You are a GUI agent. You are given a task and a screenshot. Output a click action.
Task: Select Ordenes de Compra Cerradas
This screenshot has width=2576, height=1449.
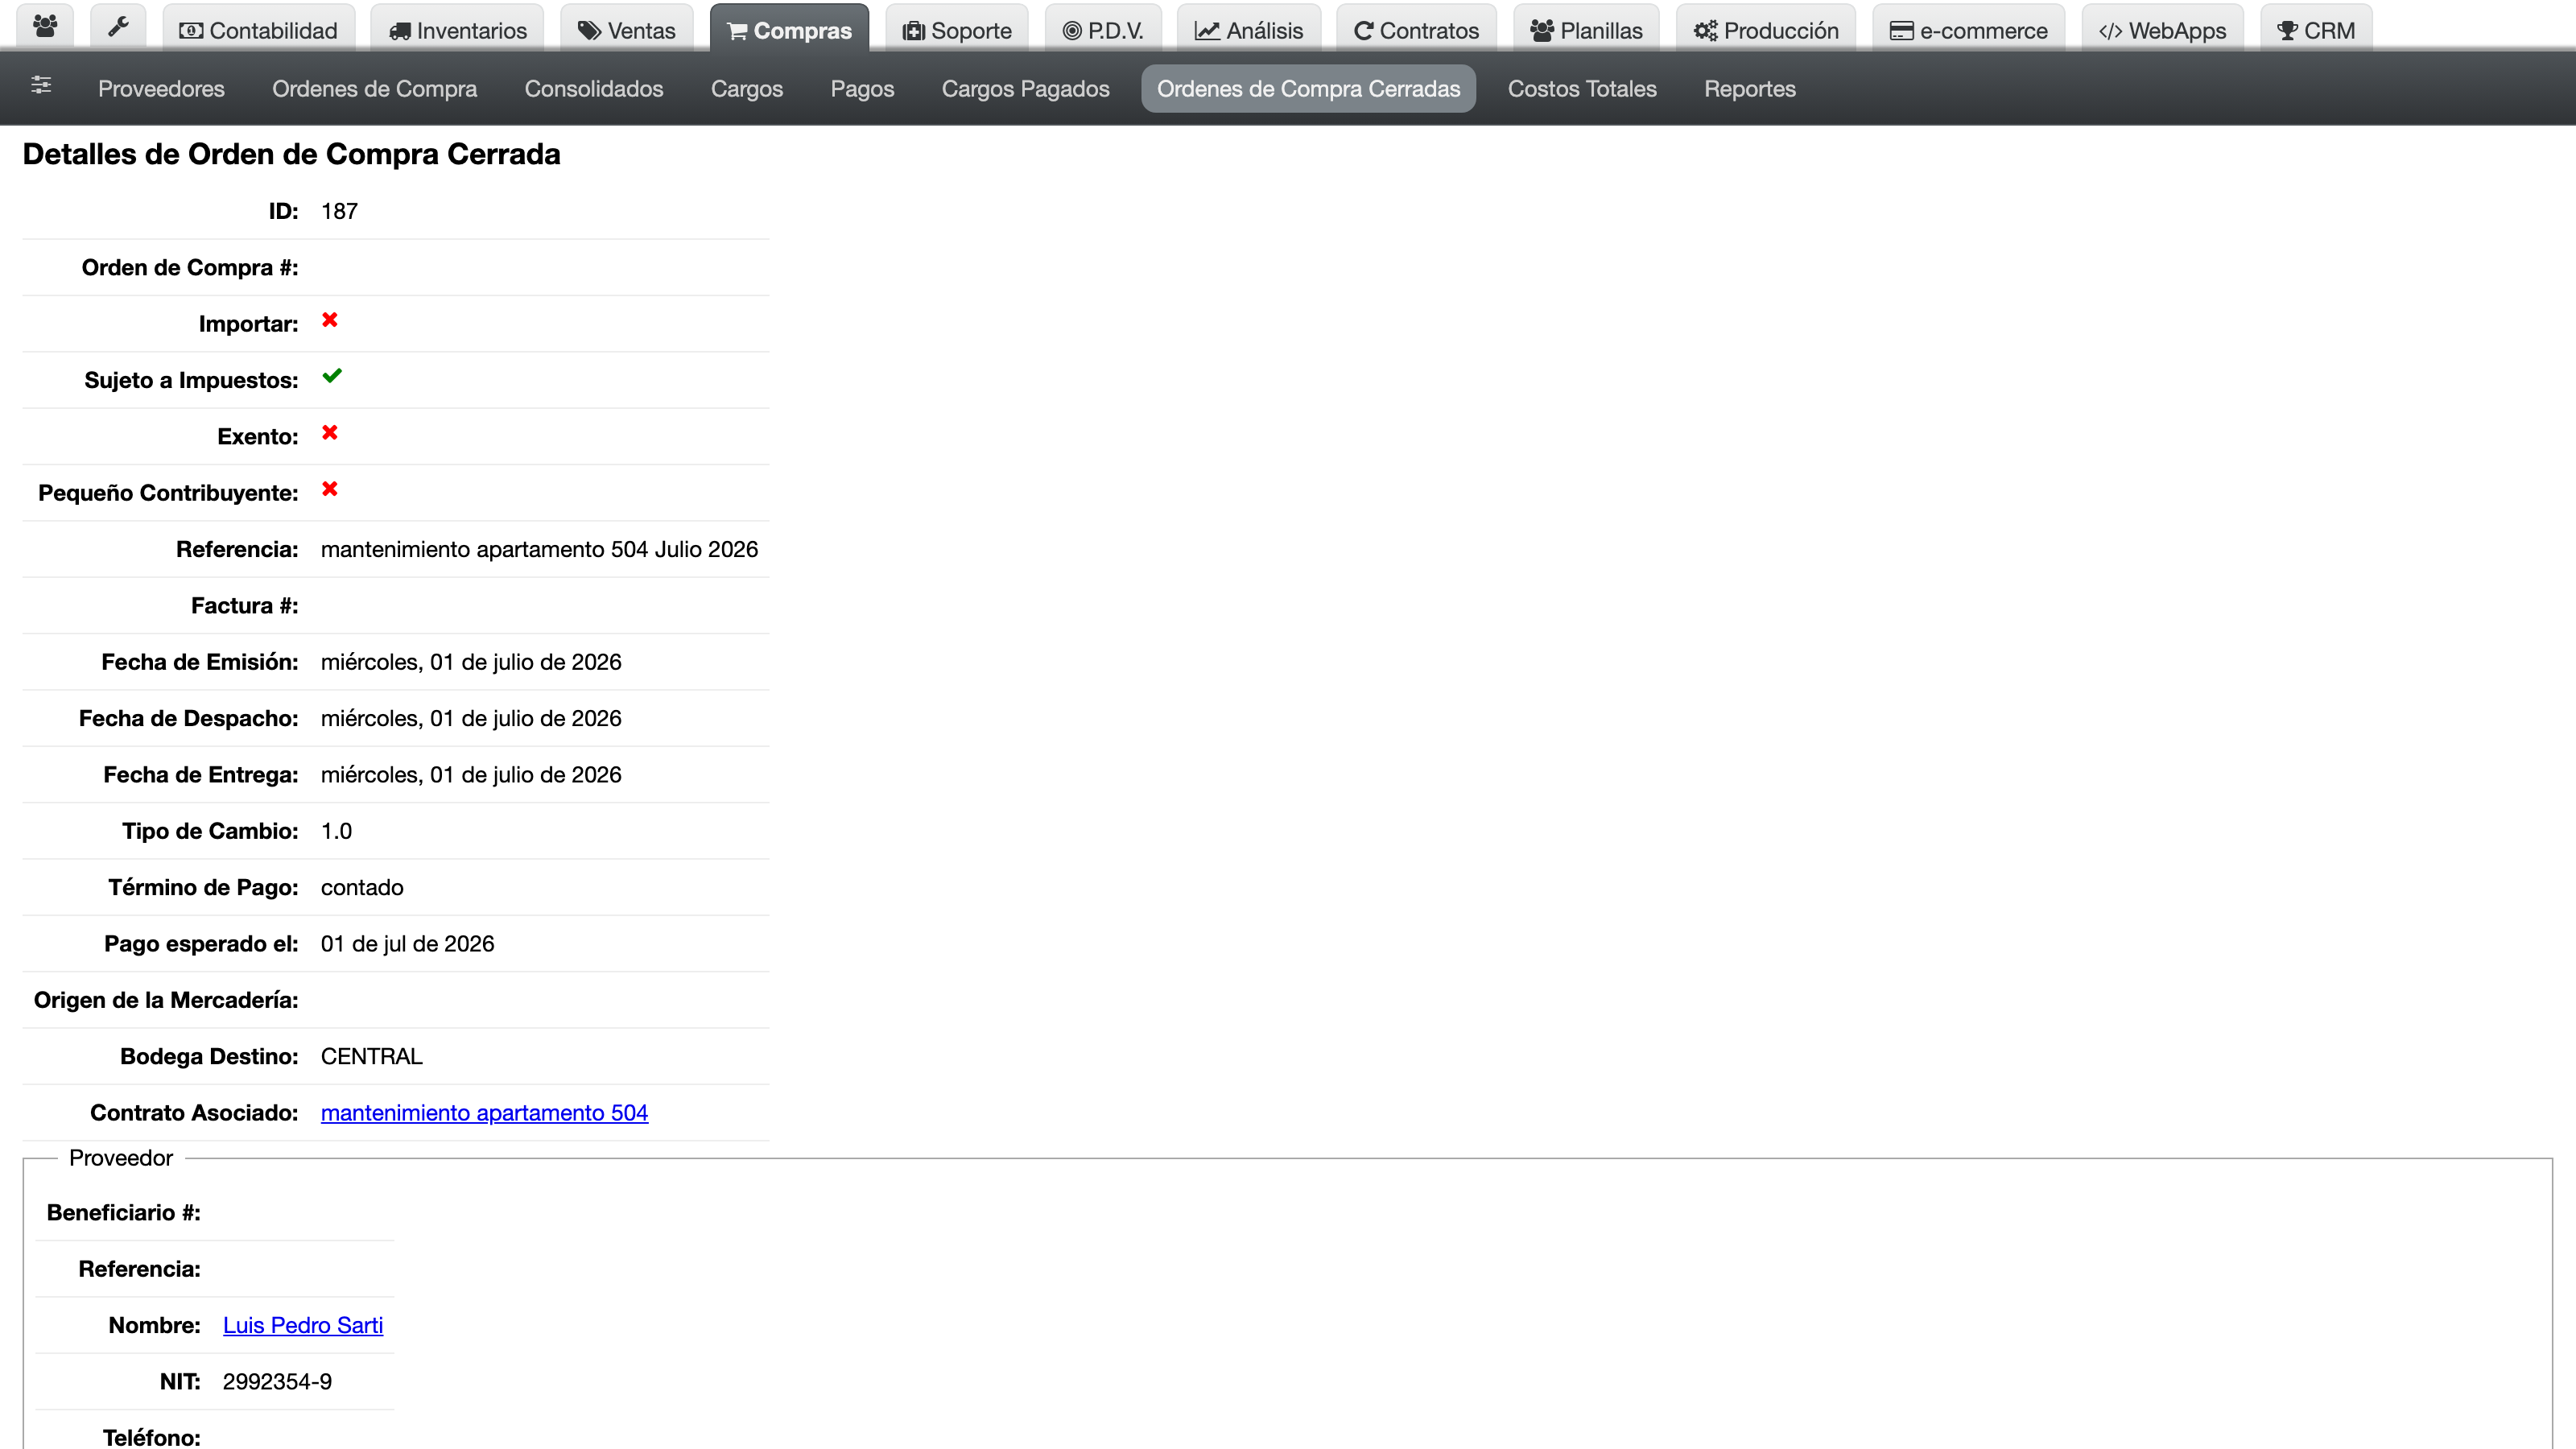(1308, 89)
